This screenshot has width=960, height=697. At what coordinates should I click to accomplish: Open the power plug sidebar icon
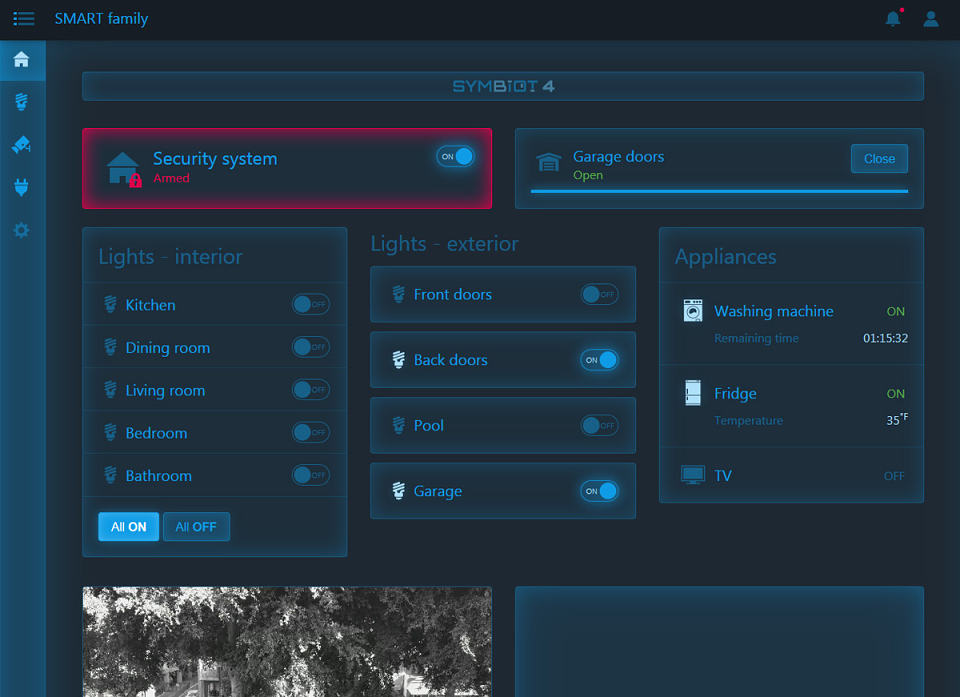point(21,187)
